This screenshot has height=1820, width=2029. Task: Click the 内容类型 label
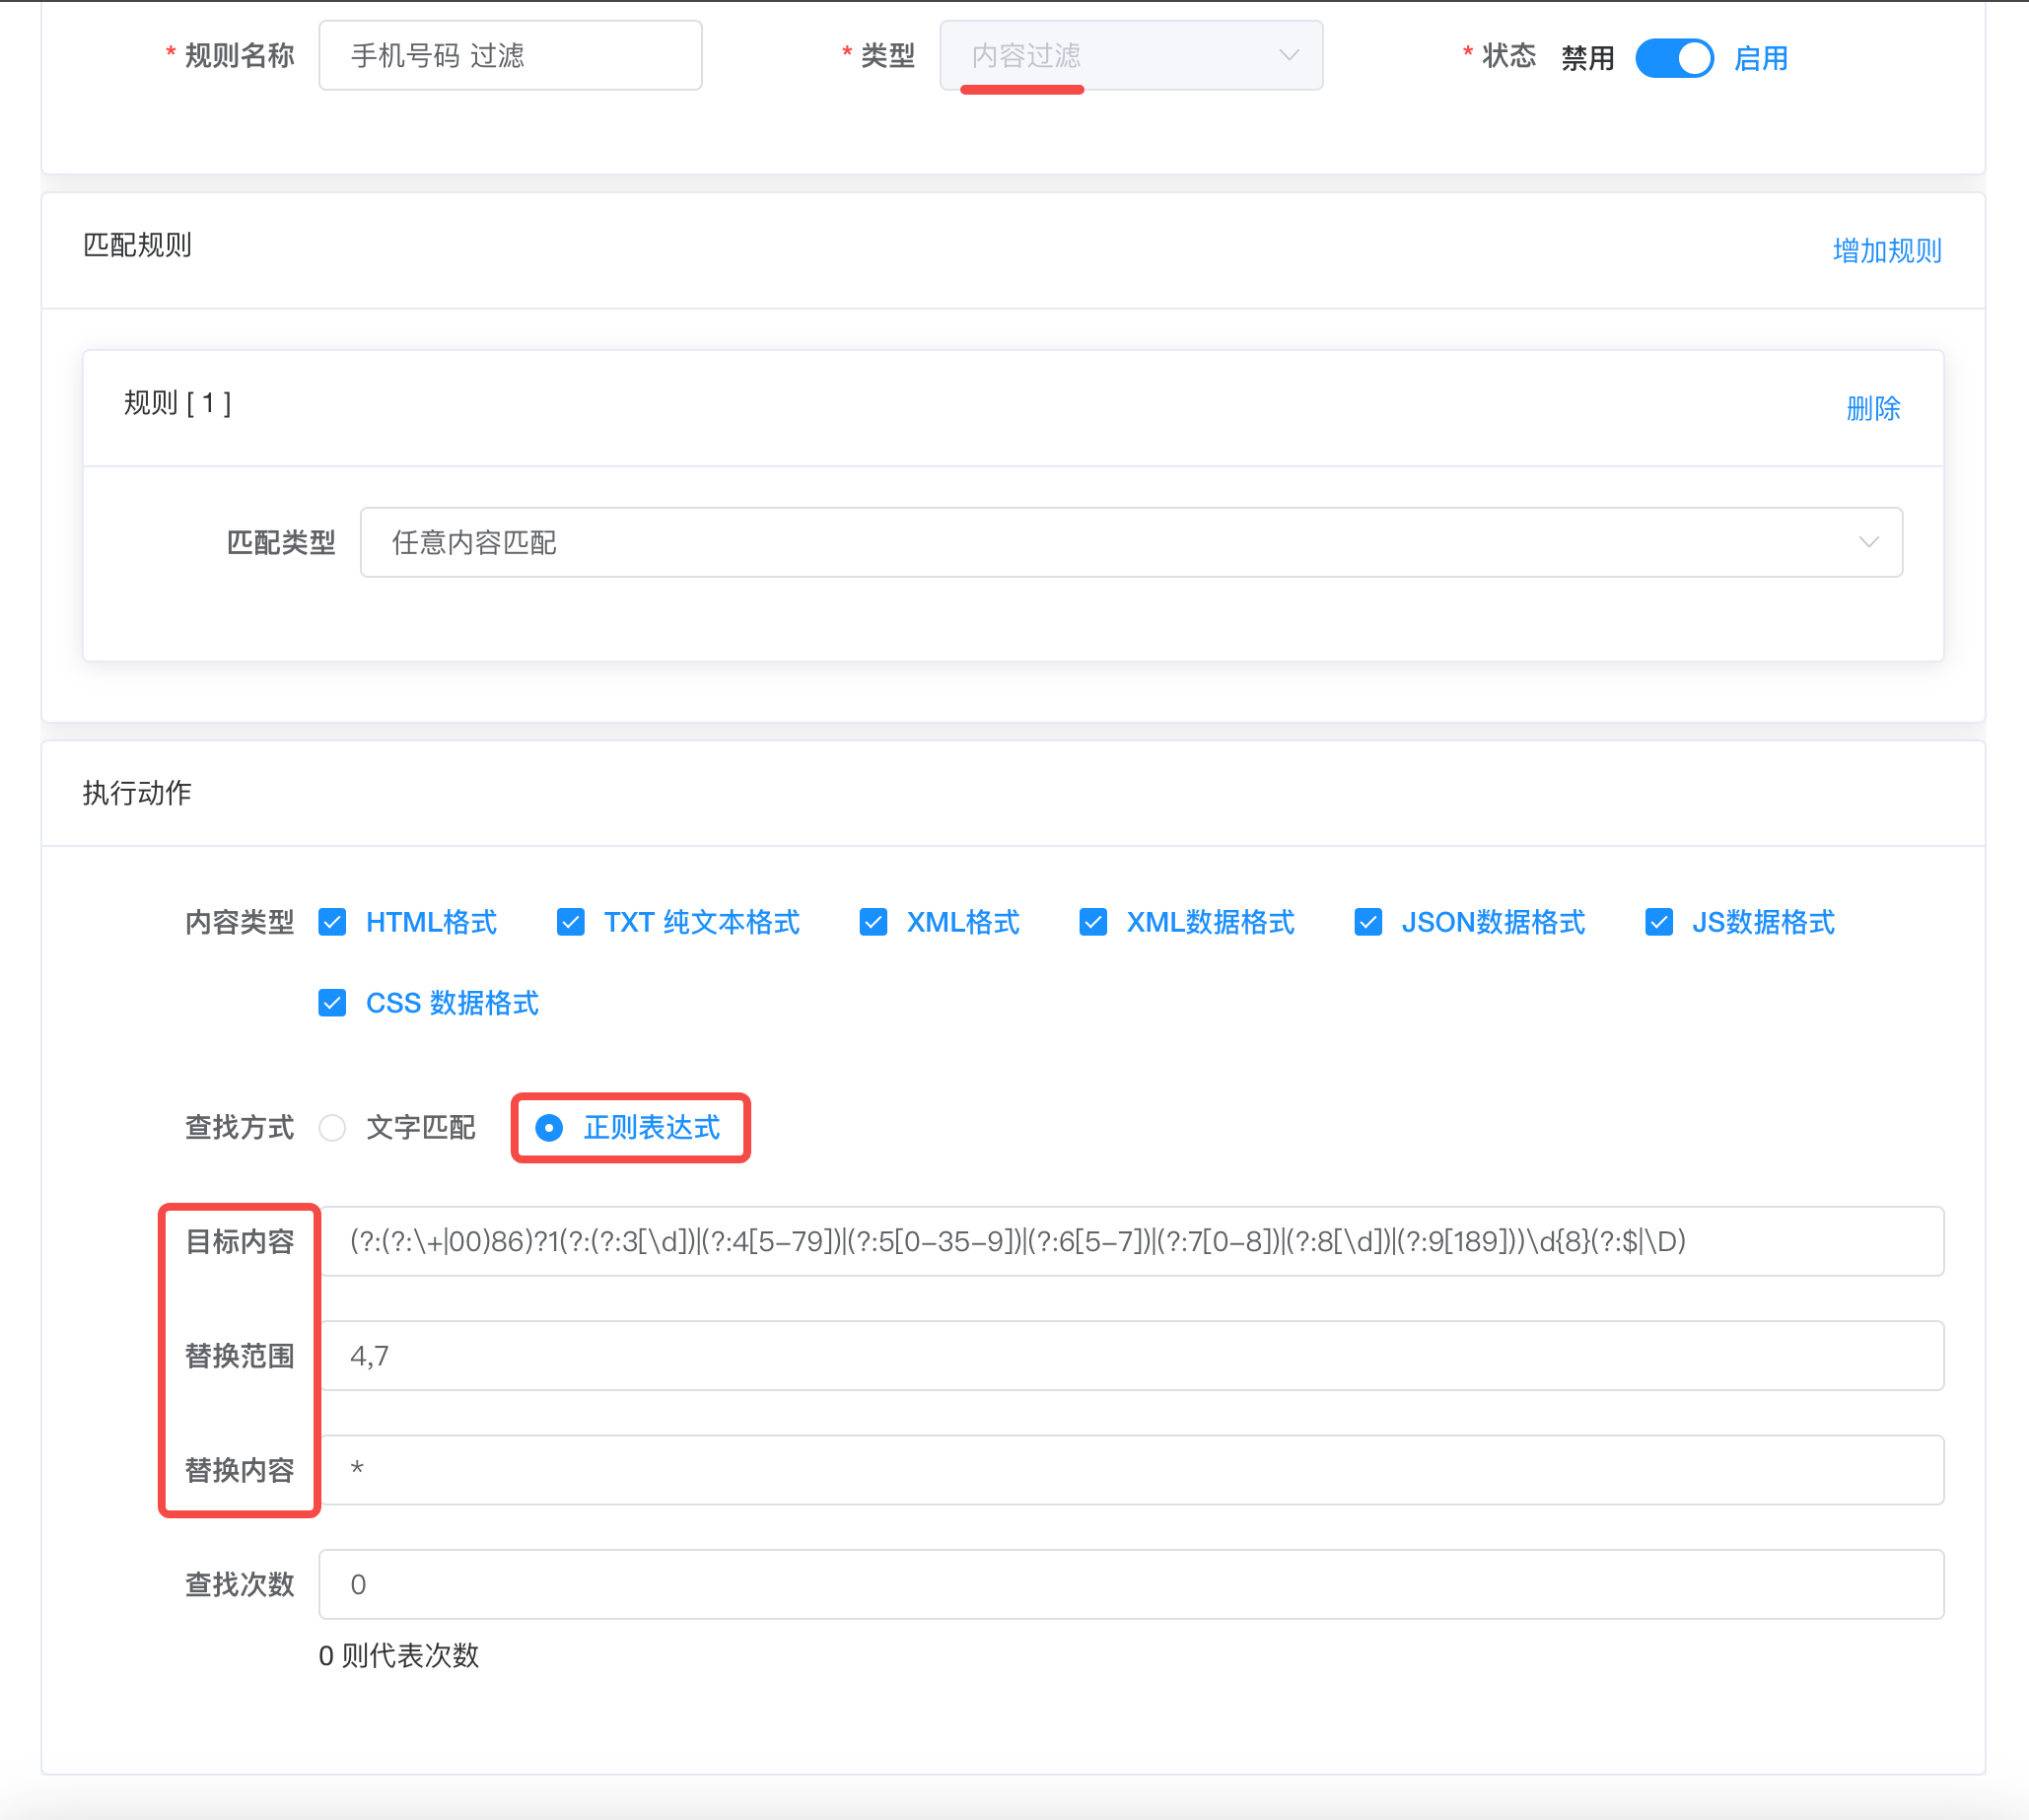240,922
